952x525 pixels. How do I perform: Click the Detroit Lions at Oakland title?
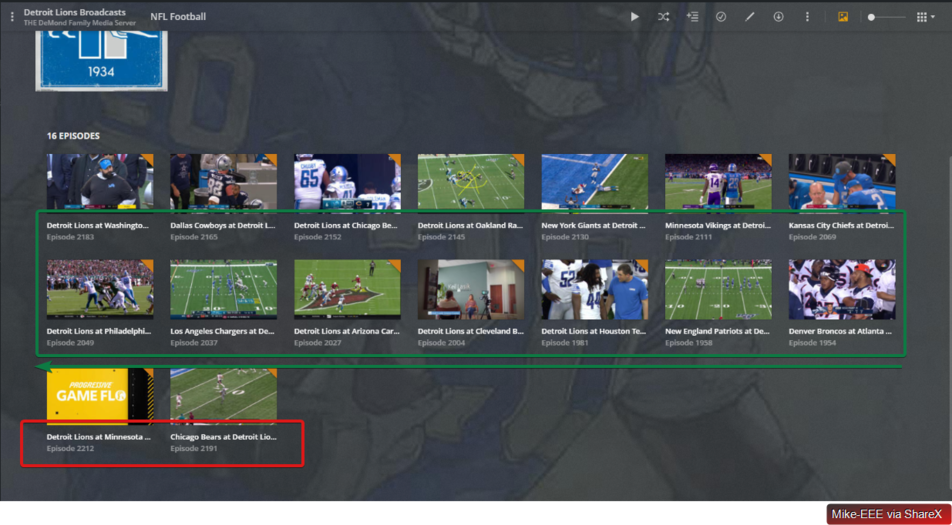click(470, 225)
